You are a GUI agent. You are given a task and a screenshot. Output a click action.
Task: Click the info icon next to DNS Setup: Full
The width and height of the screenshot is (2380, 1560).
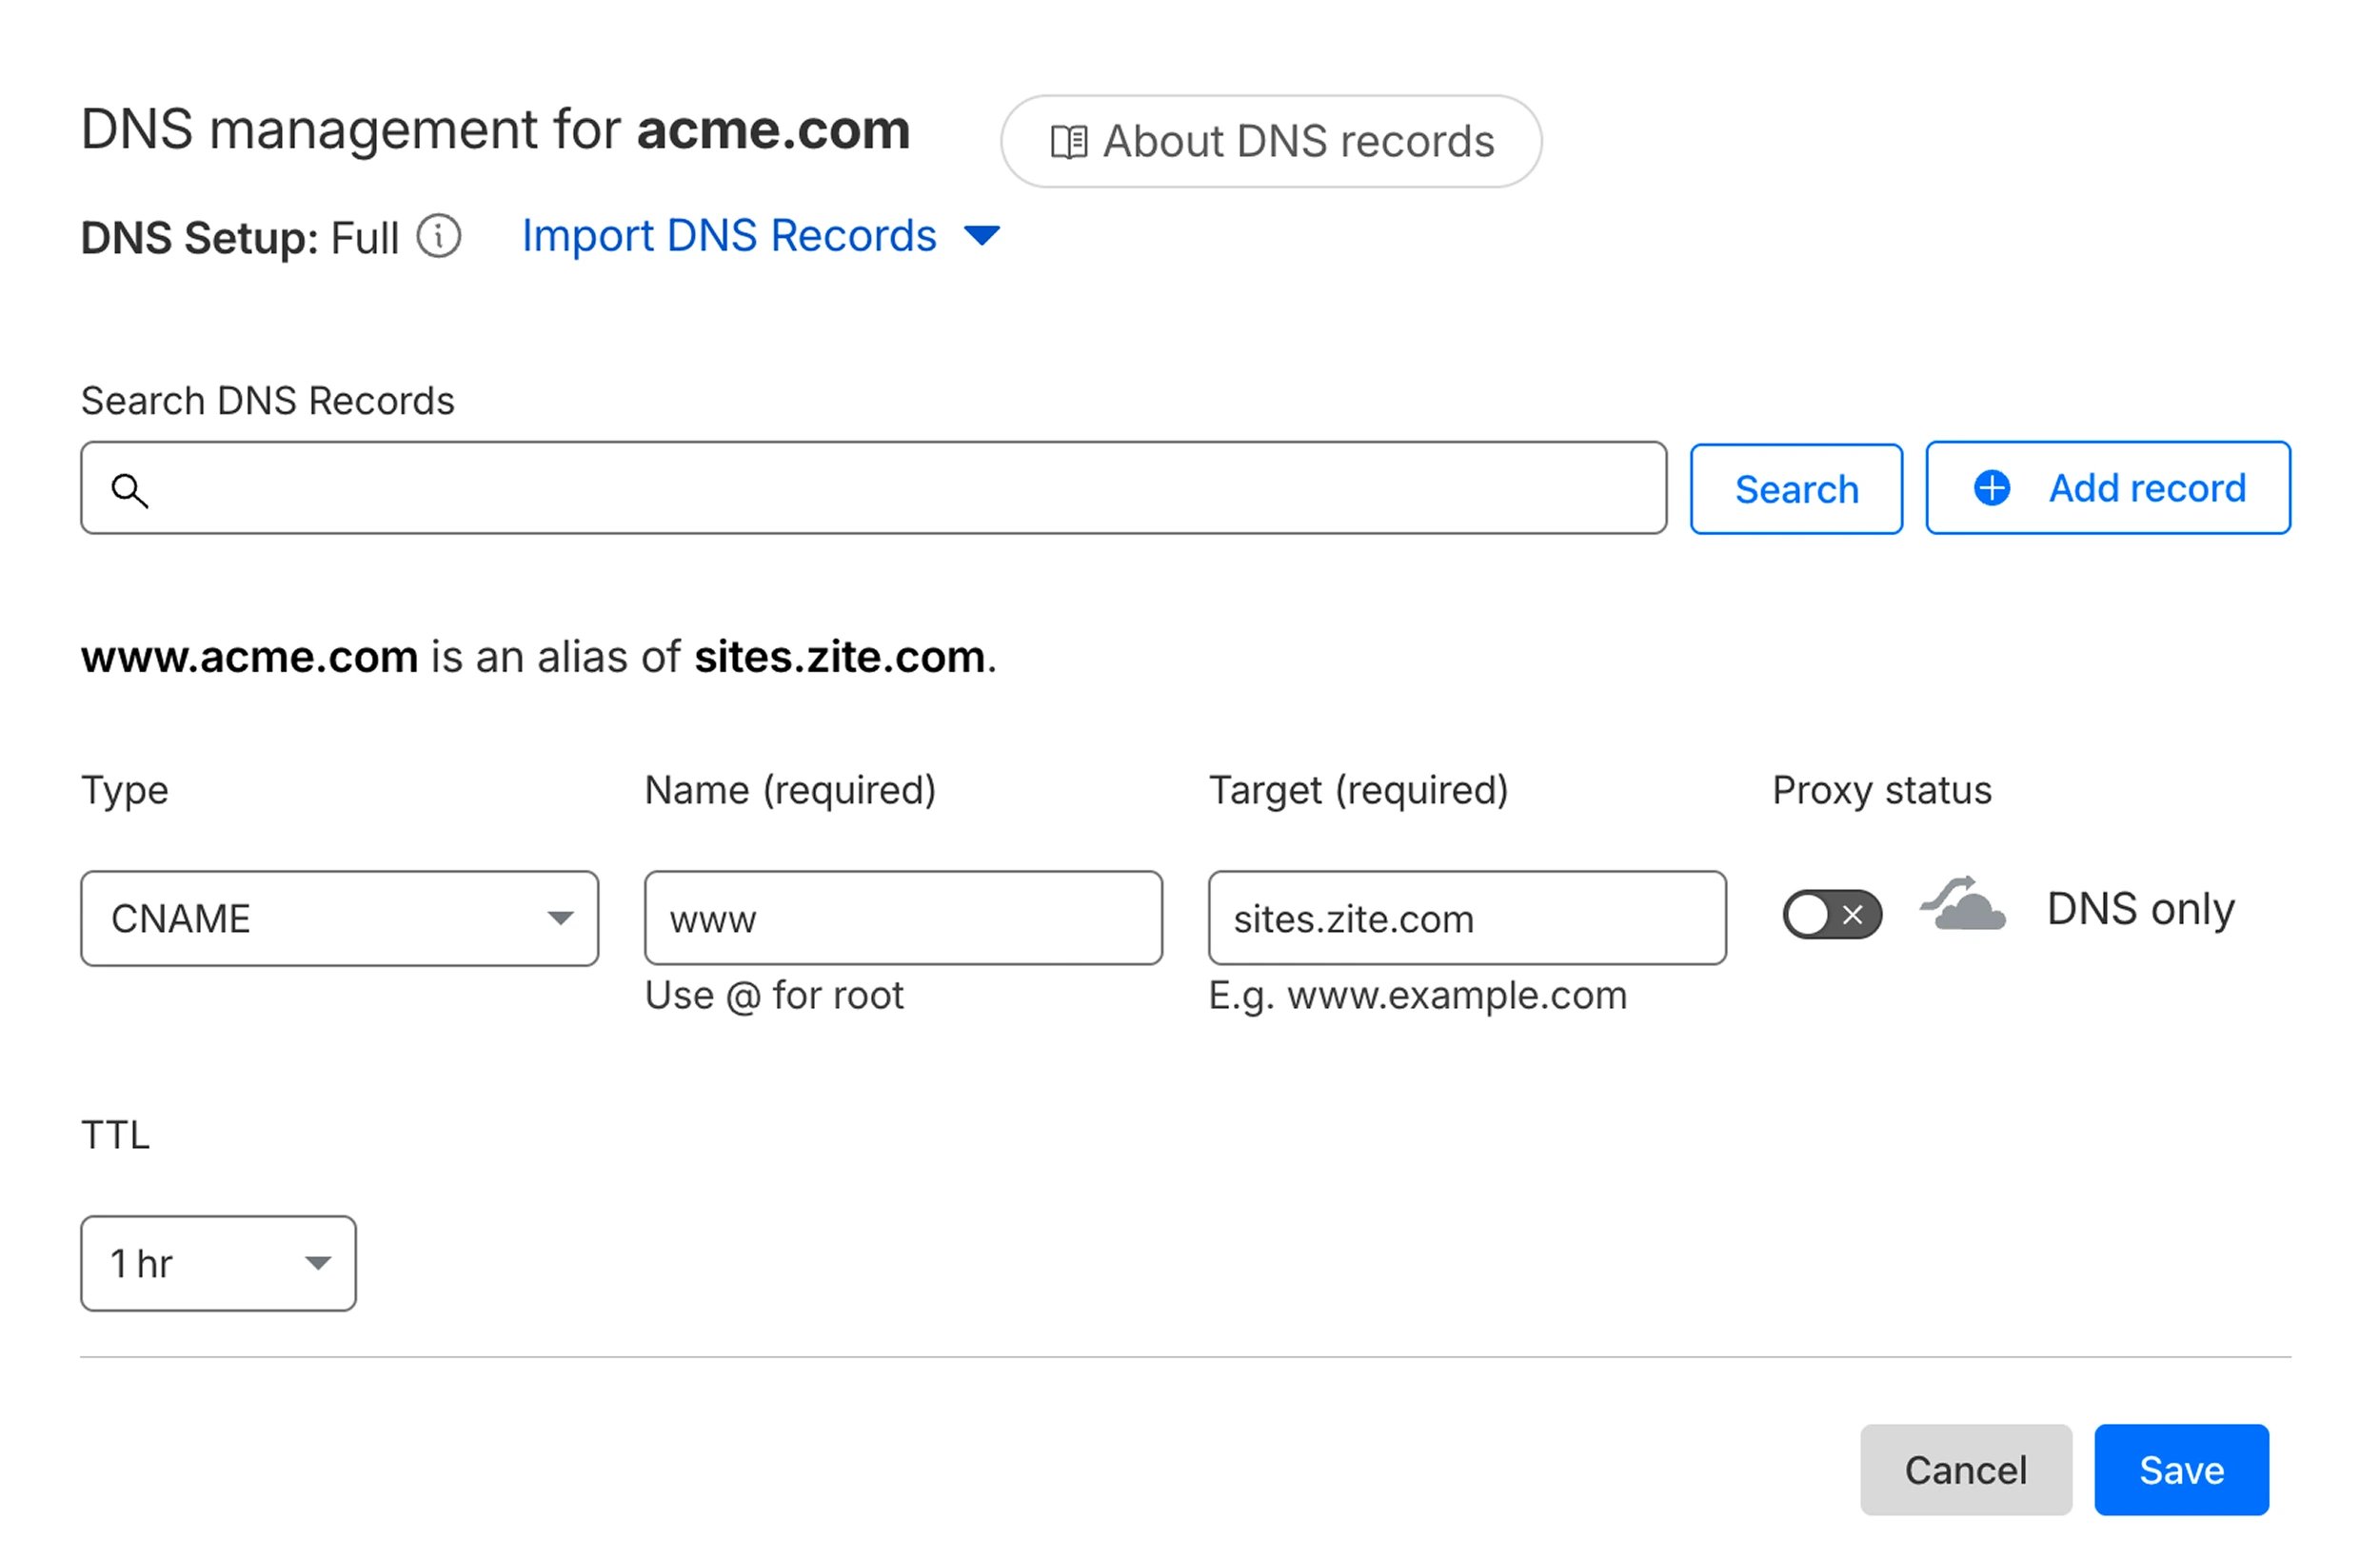439,238
